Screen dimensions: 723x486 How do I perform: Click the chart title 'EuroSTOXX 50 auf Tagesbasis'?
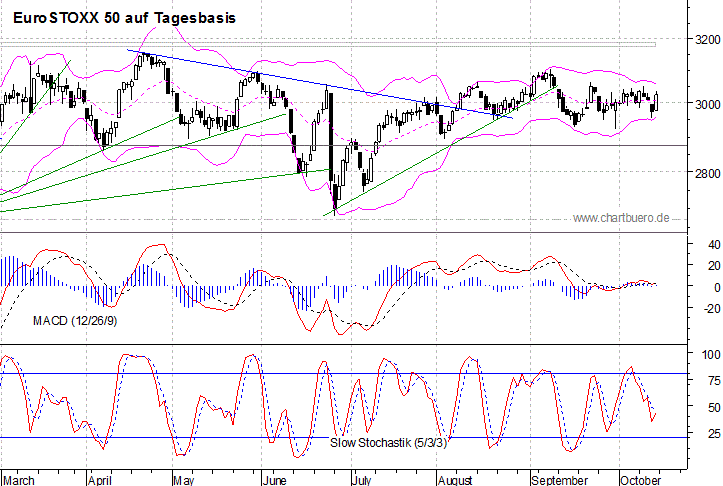tap(124, 18)
